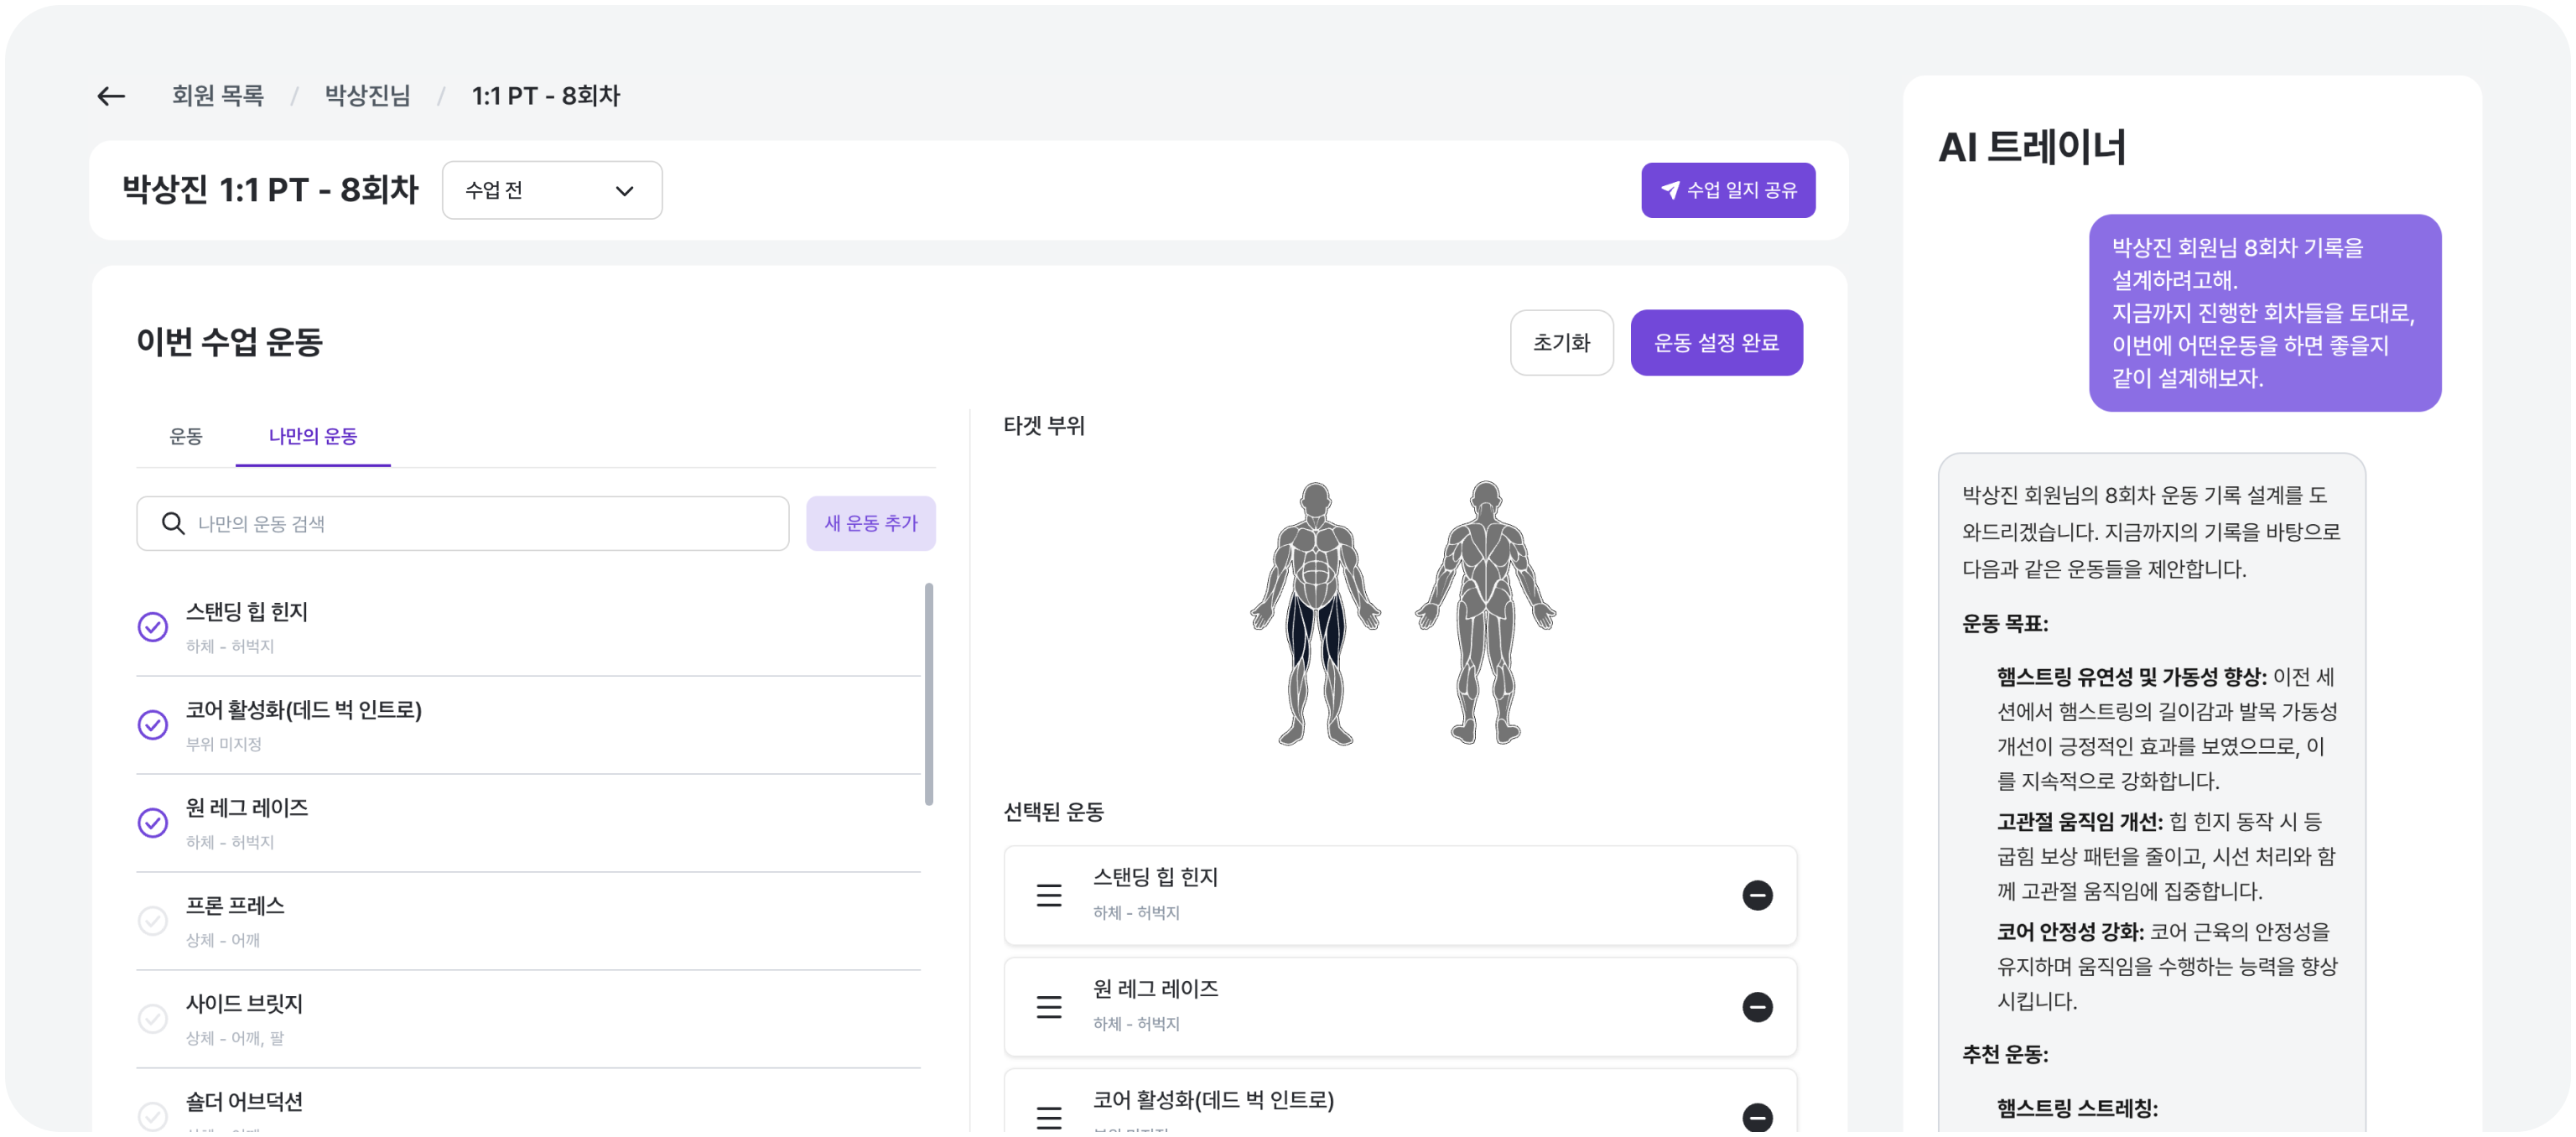Click the back body muscle diagram
The image size is (2576, 1137).
pos(1485,612)
